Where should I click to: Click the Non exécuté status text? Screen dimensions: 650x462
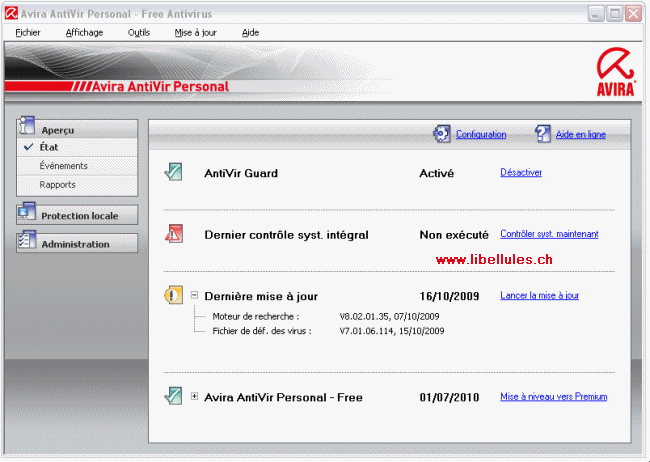454,235
